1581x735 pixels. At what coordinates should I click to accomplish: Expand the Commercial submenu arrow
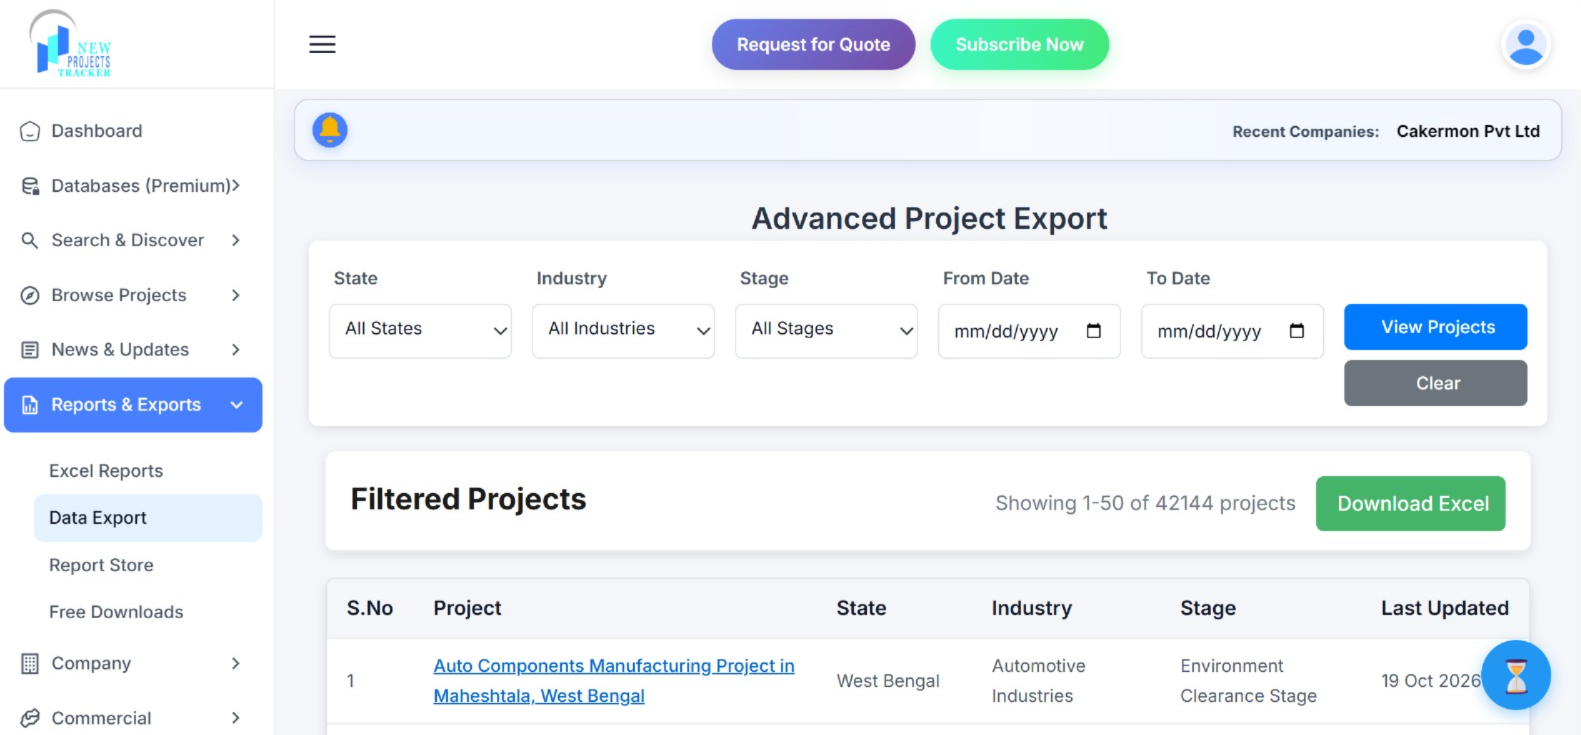click(x=236, y=718)
